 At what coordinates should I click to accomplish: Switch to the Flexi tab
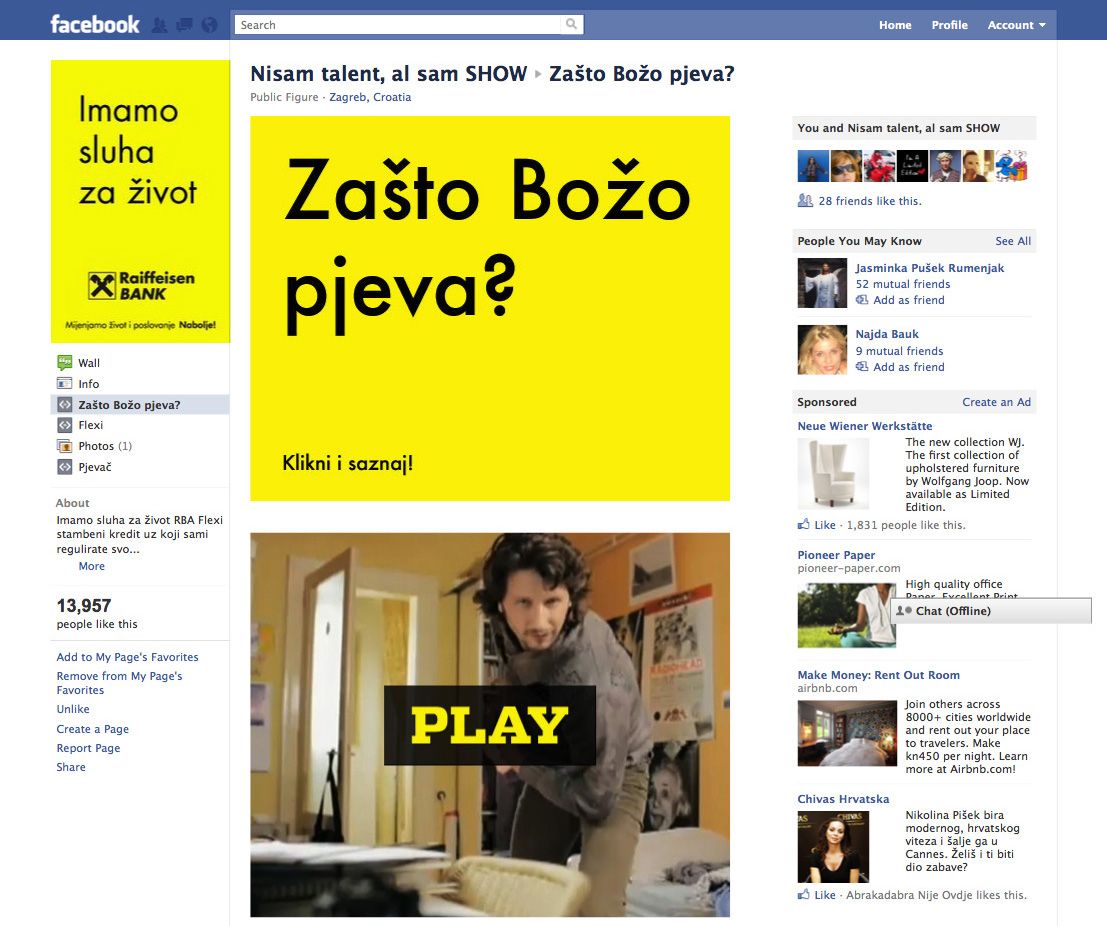[90, 425]
